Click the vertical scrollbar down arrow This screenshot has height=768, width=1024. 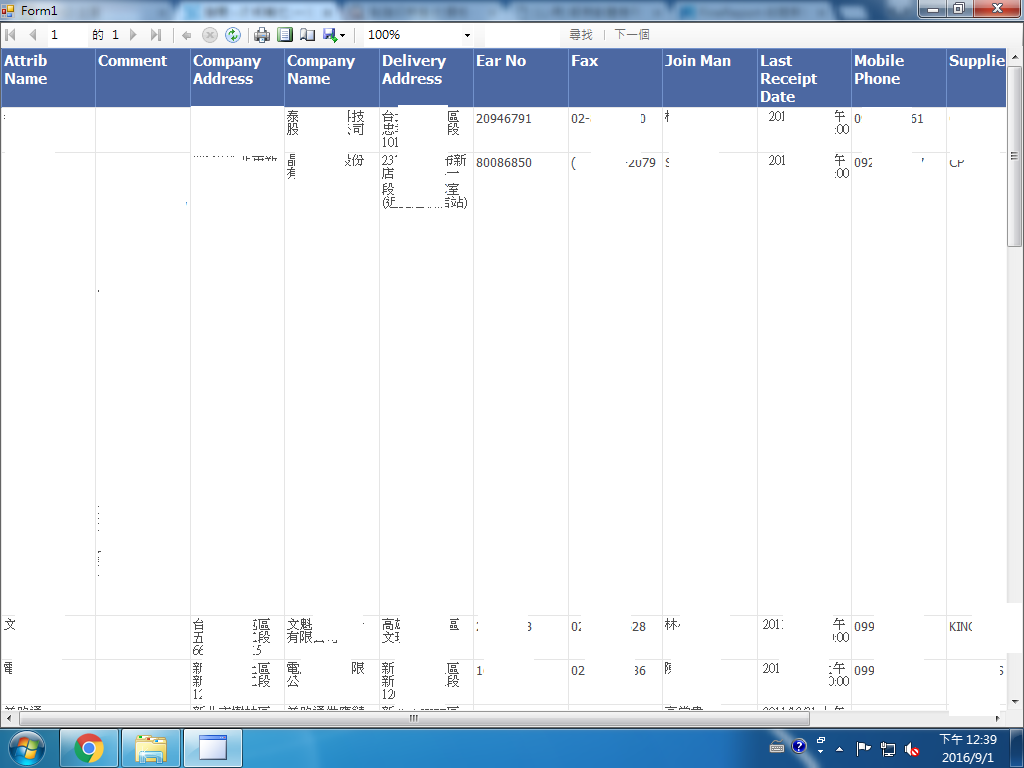click(1014, 702)
